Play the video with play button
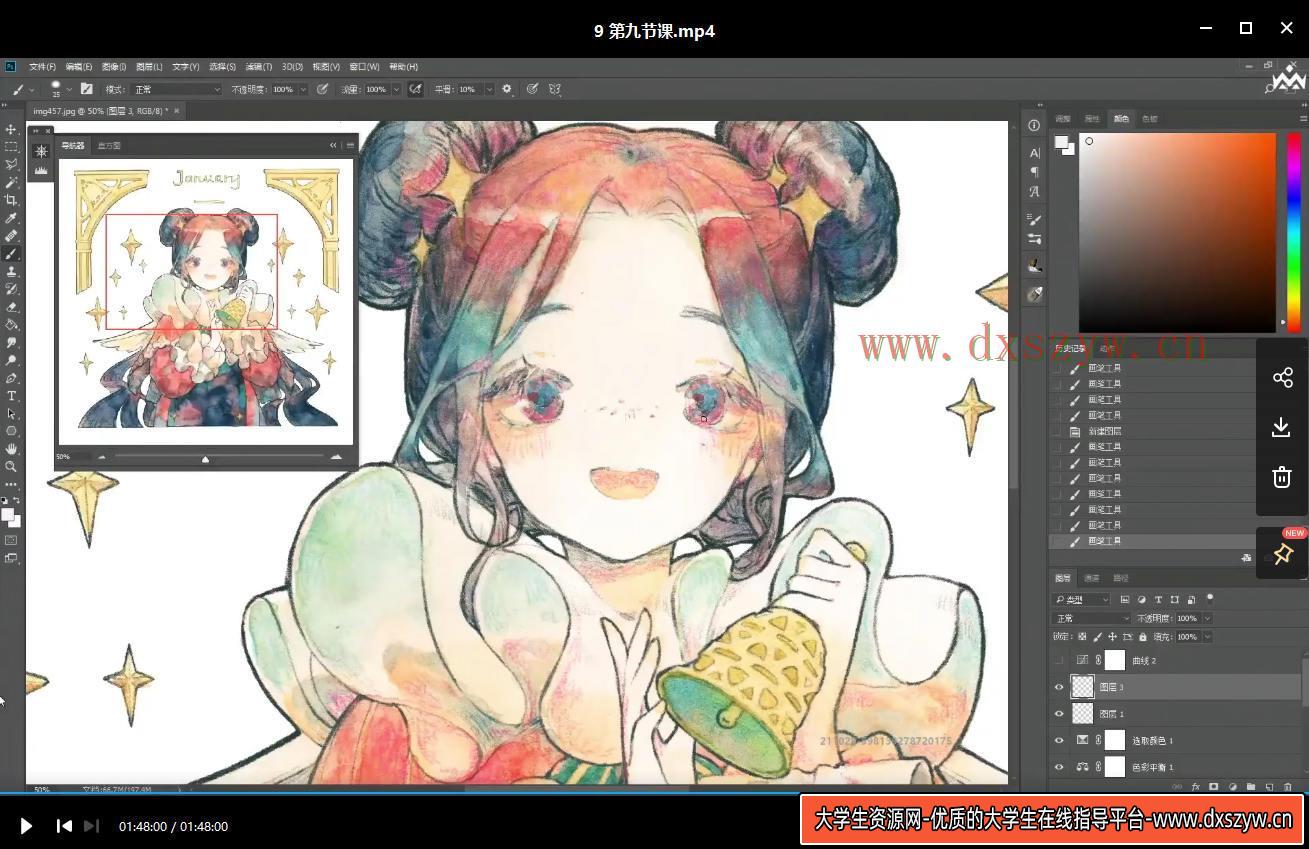The image size is (1309, 849). (27, 826)
